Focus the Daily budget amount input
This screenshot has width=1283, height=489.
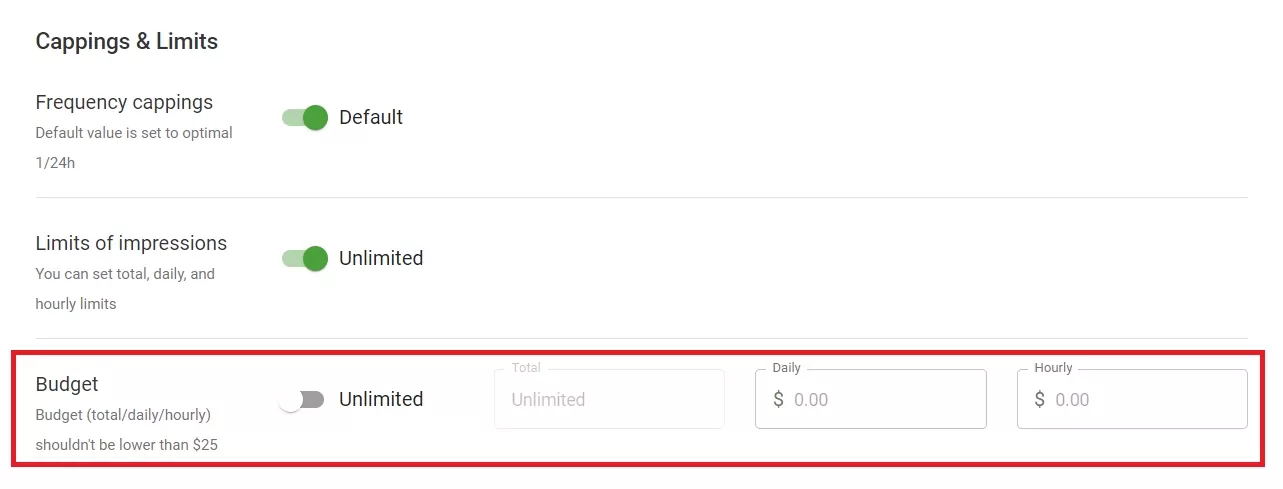pyautogui.click(x=880, y=400)
